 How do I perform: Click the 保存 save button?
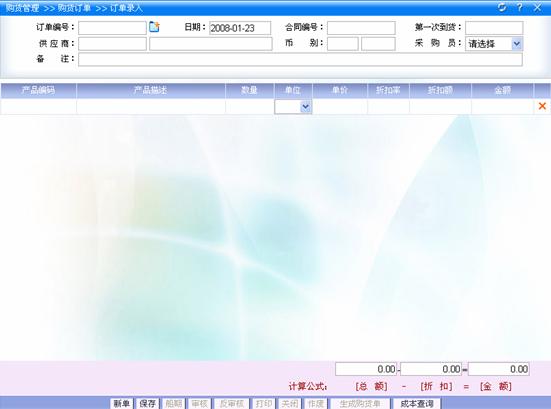147,403
